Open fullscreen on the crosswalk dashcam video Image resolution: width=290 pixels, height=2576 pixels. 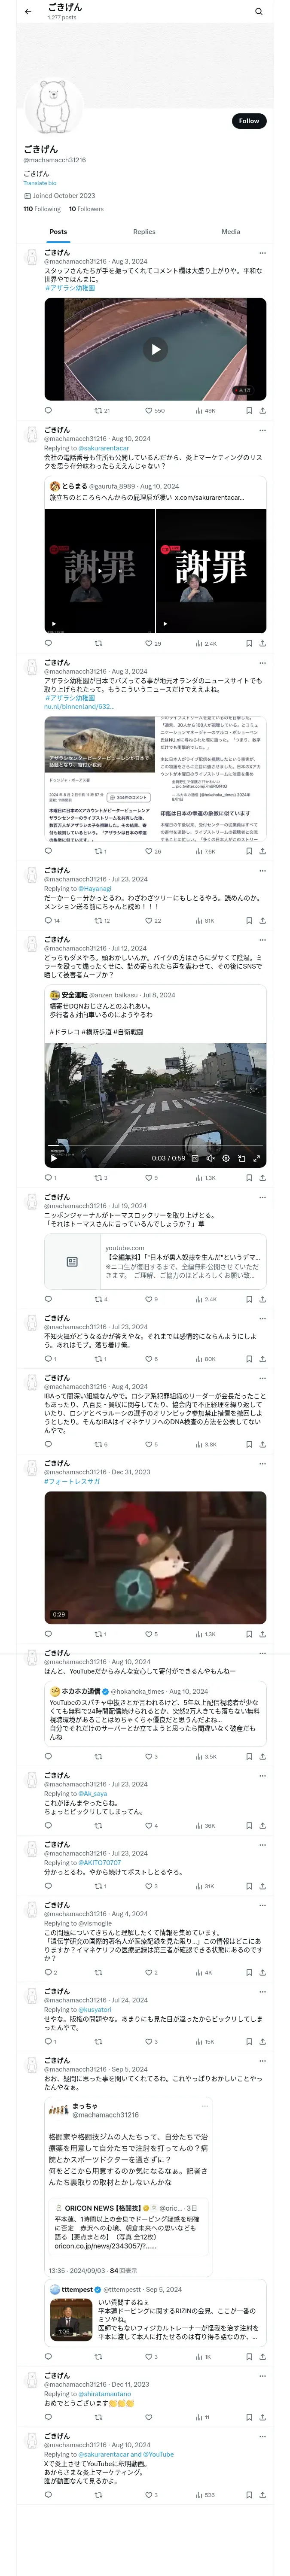pos(257,1158)
